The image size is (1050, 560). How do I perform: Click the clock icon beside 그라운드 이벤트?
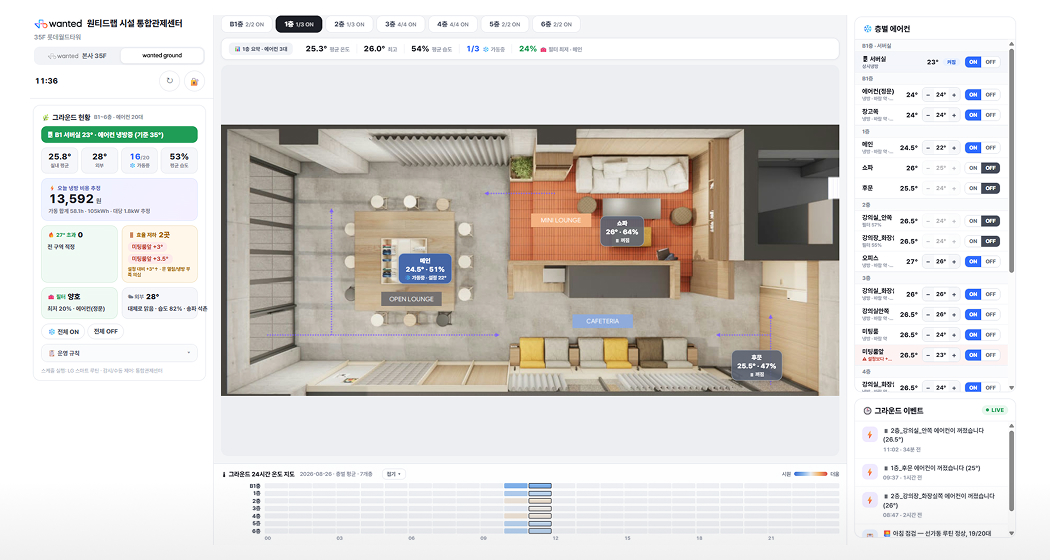tap(867, 411)
